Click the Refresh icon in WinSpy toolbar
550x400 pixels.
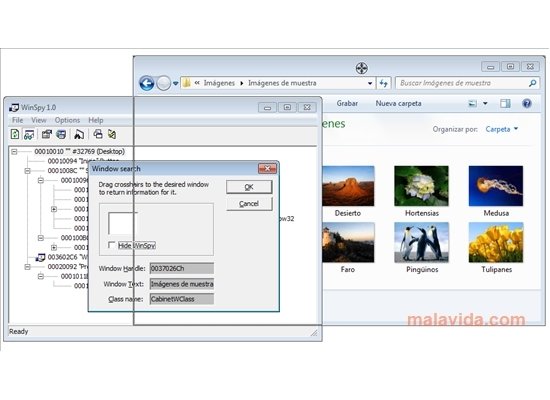[x=15, y=134]
